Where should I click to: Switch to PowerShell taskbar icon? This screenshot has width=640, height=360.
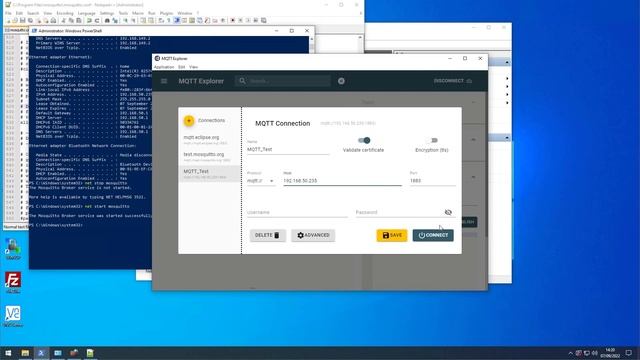click(41, 353)
